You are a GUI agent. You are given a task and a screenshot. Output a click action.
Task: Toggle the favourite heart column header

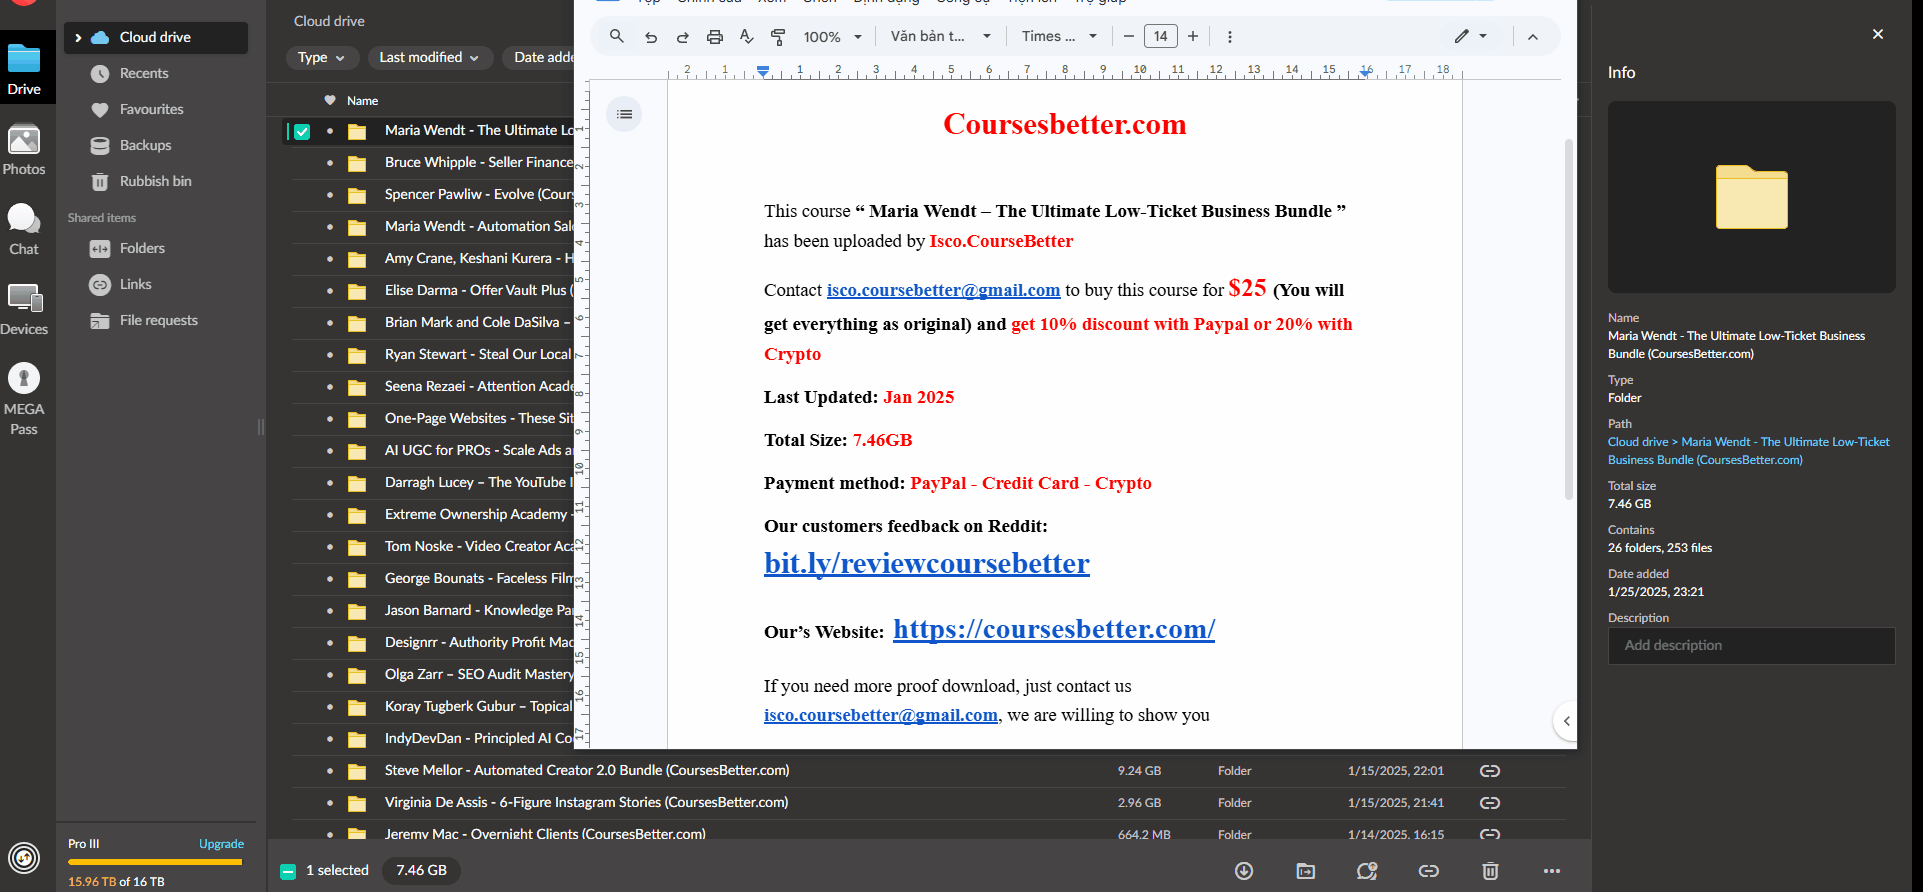pyautogui.click(x=330, y=100)
